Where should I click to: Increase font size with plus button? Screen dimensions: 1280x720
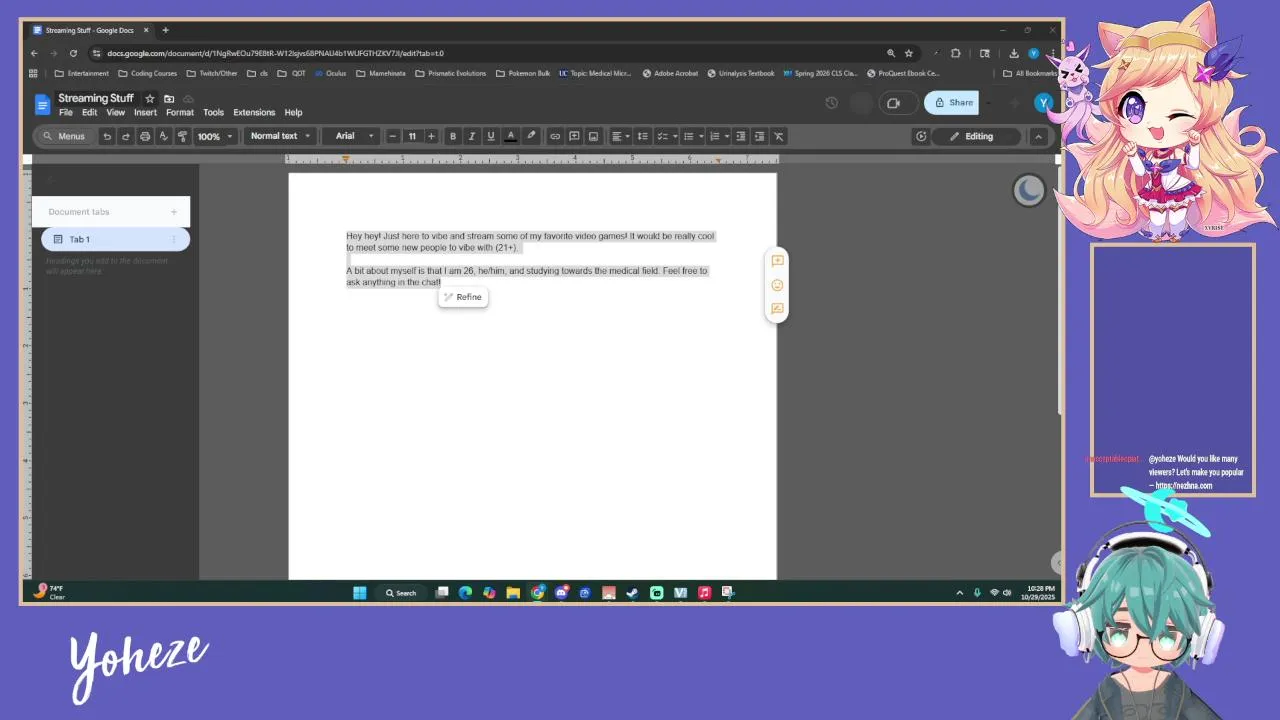tap(431, 136)
